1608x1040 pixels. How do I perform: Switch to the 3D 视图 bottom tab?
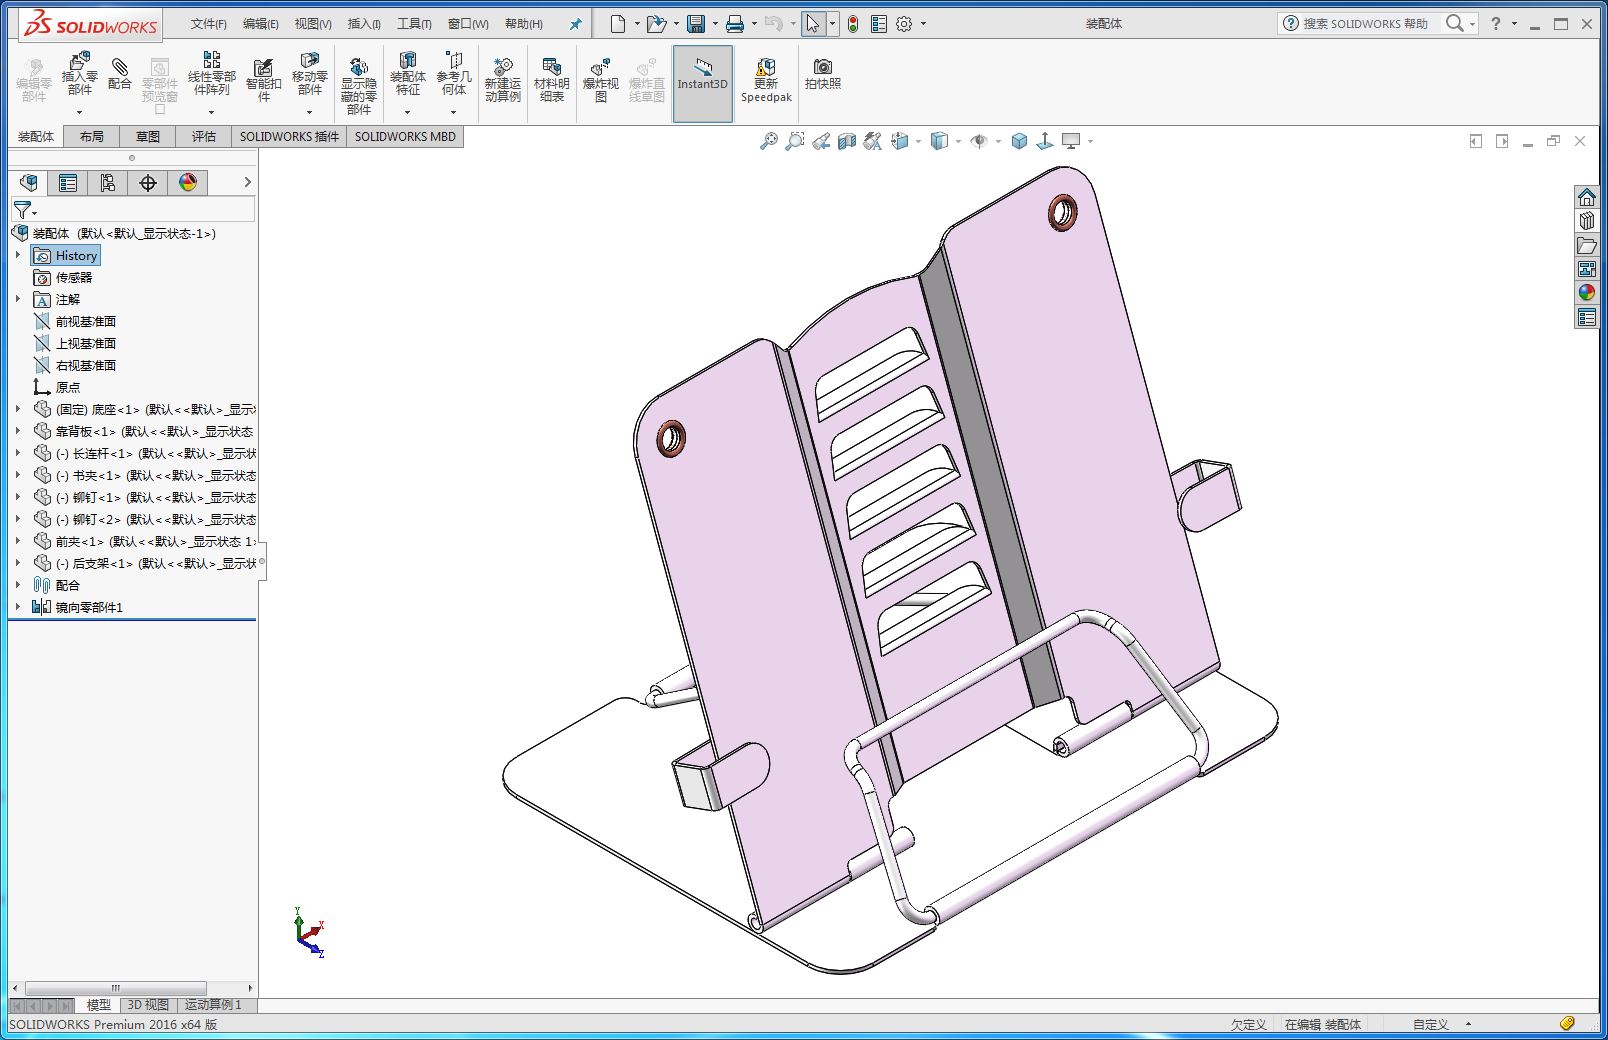point(148,1005)
